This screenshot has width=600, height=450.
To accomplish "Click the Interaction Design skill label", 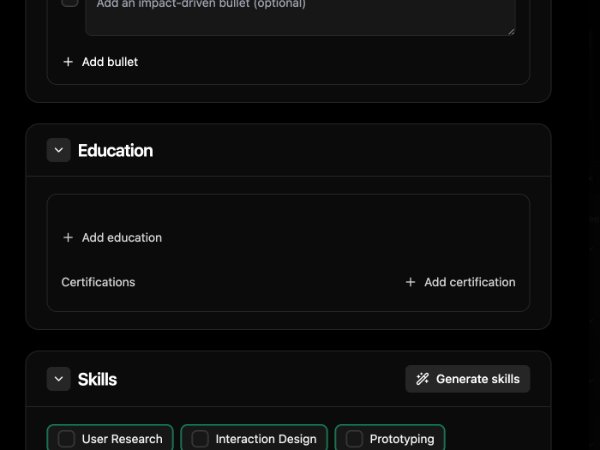I will click(266, 439).
